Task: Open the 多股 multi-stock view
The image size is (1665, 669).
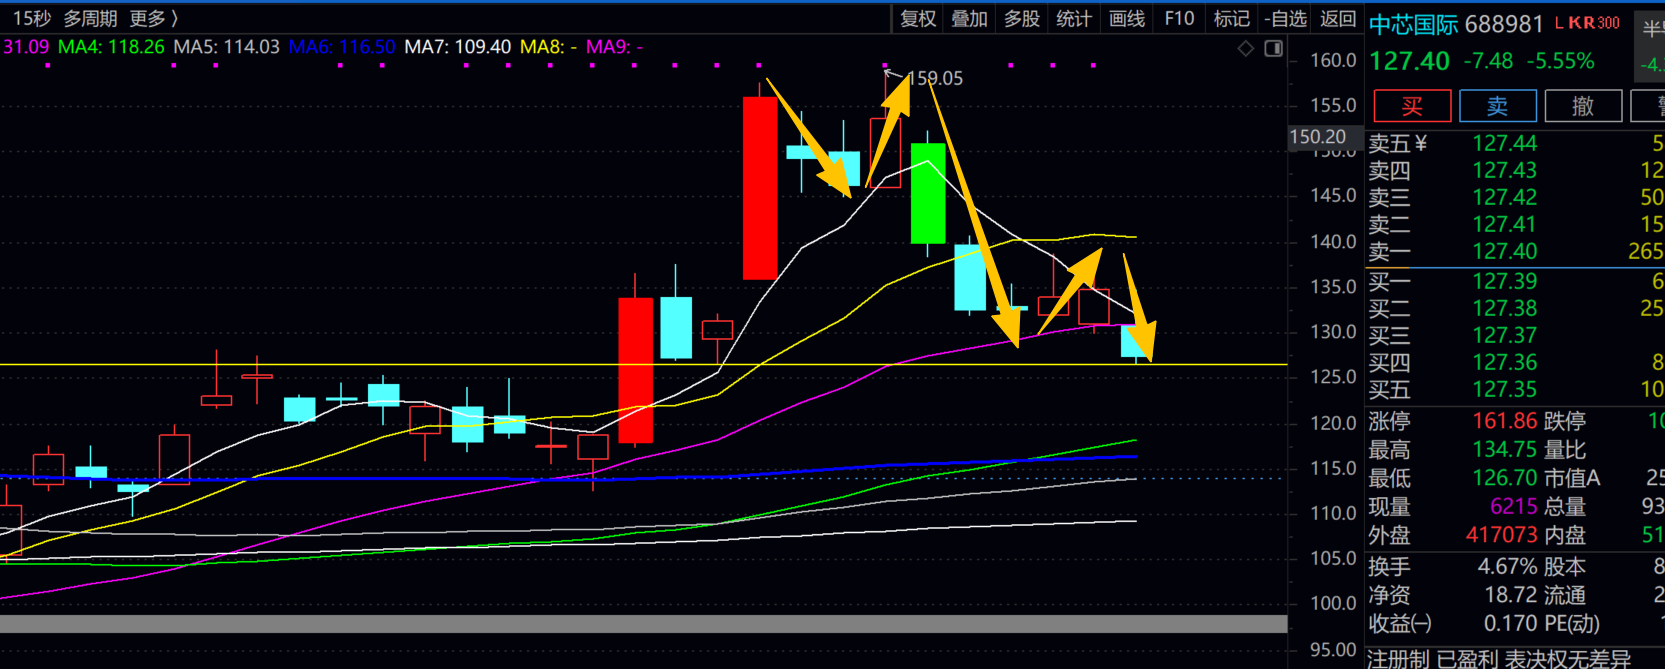Action: (1022, 19)
